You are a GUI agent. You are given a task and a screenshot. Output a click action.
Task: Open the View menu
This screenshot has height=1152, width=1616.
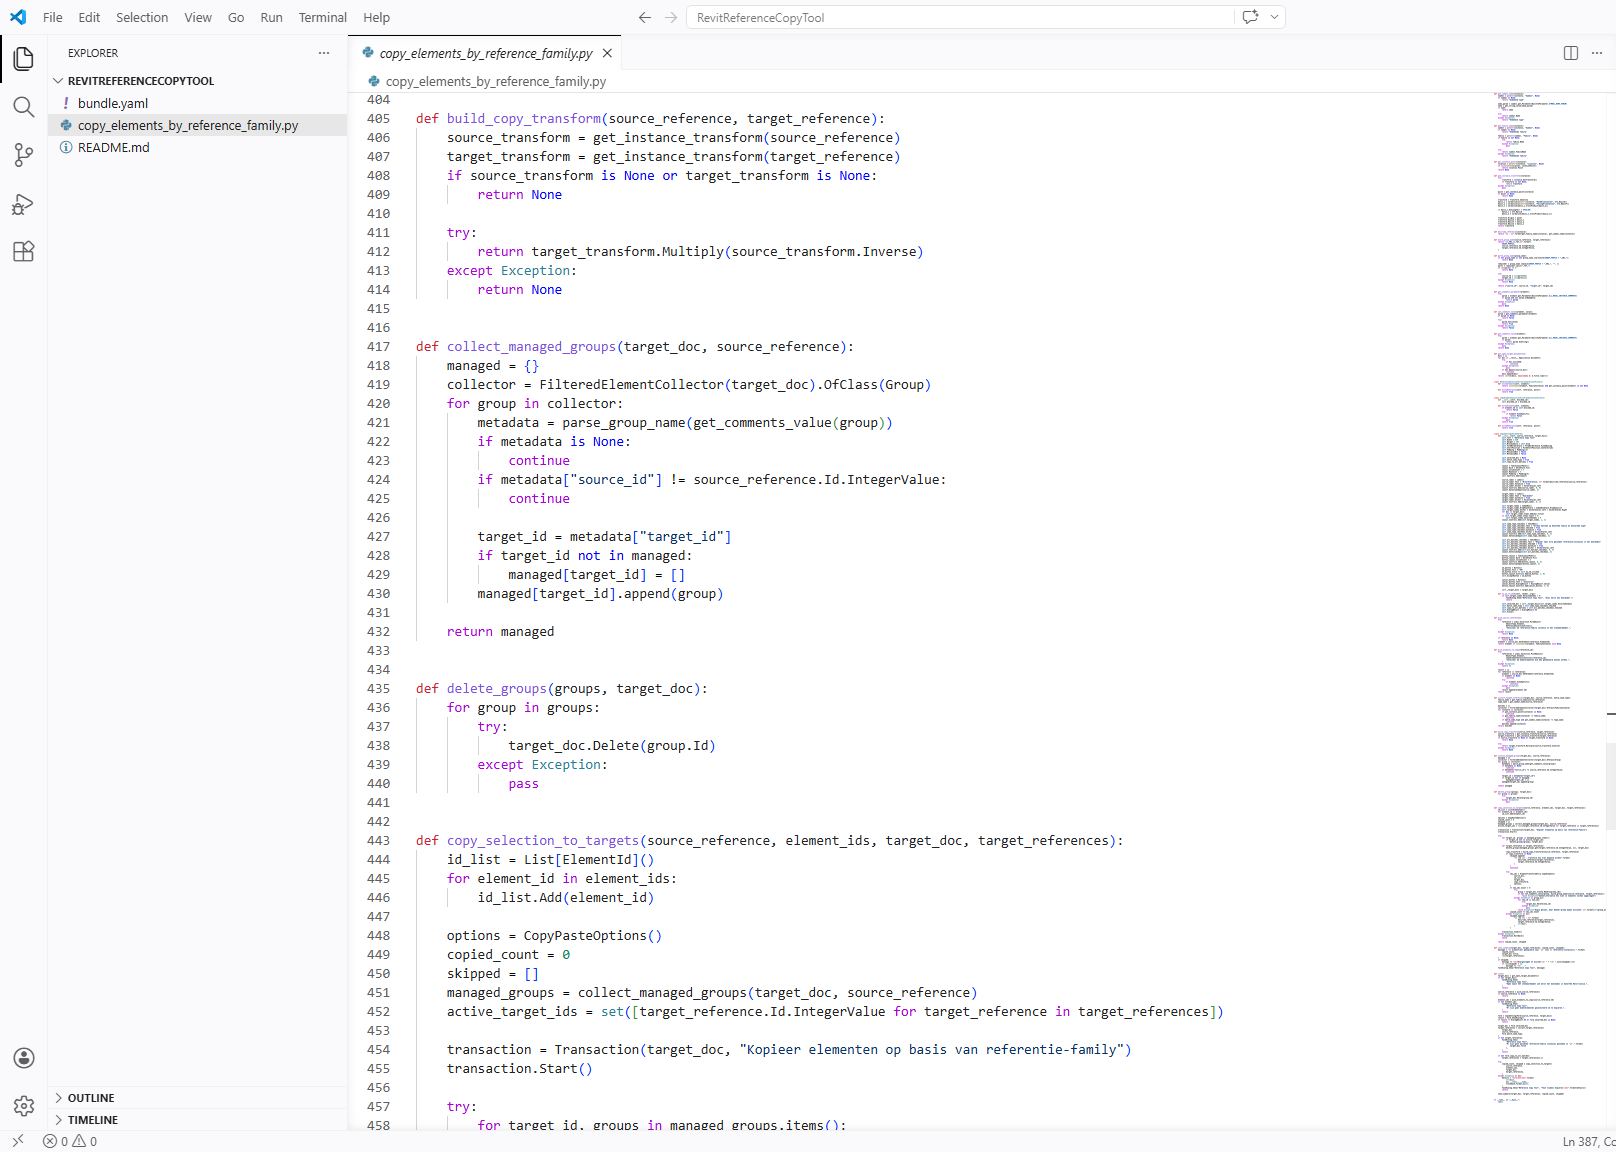click(198, 17)
